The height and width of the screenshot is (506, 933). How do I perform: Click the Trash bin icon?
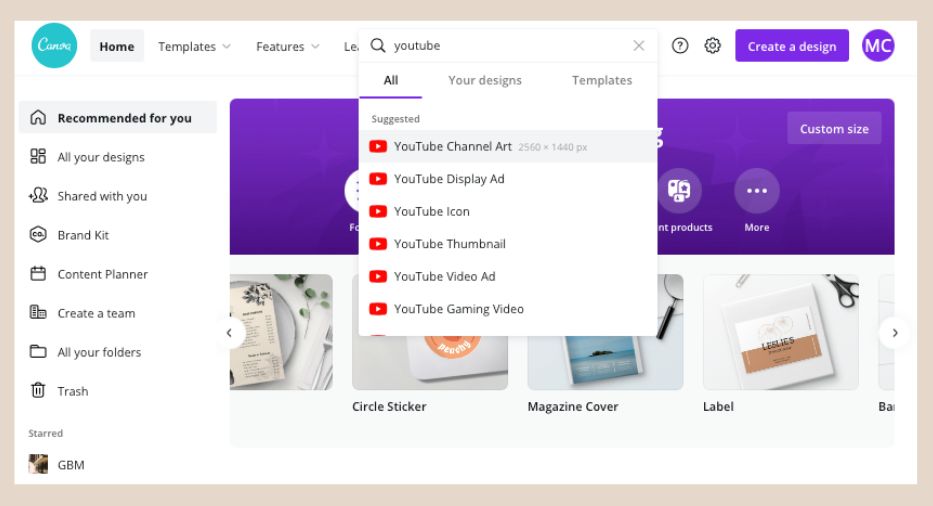click(x=38, y=391)
